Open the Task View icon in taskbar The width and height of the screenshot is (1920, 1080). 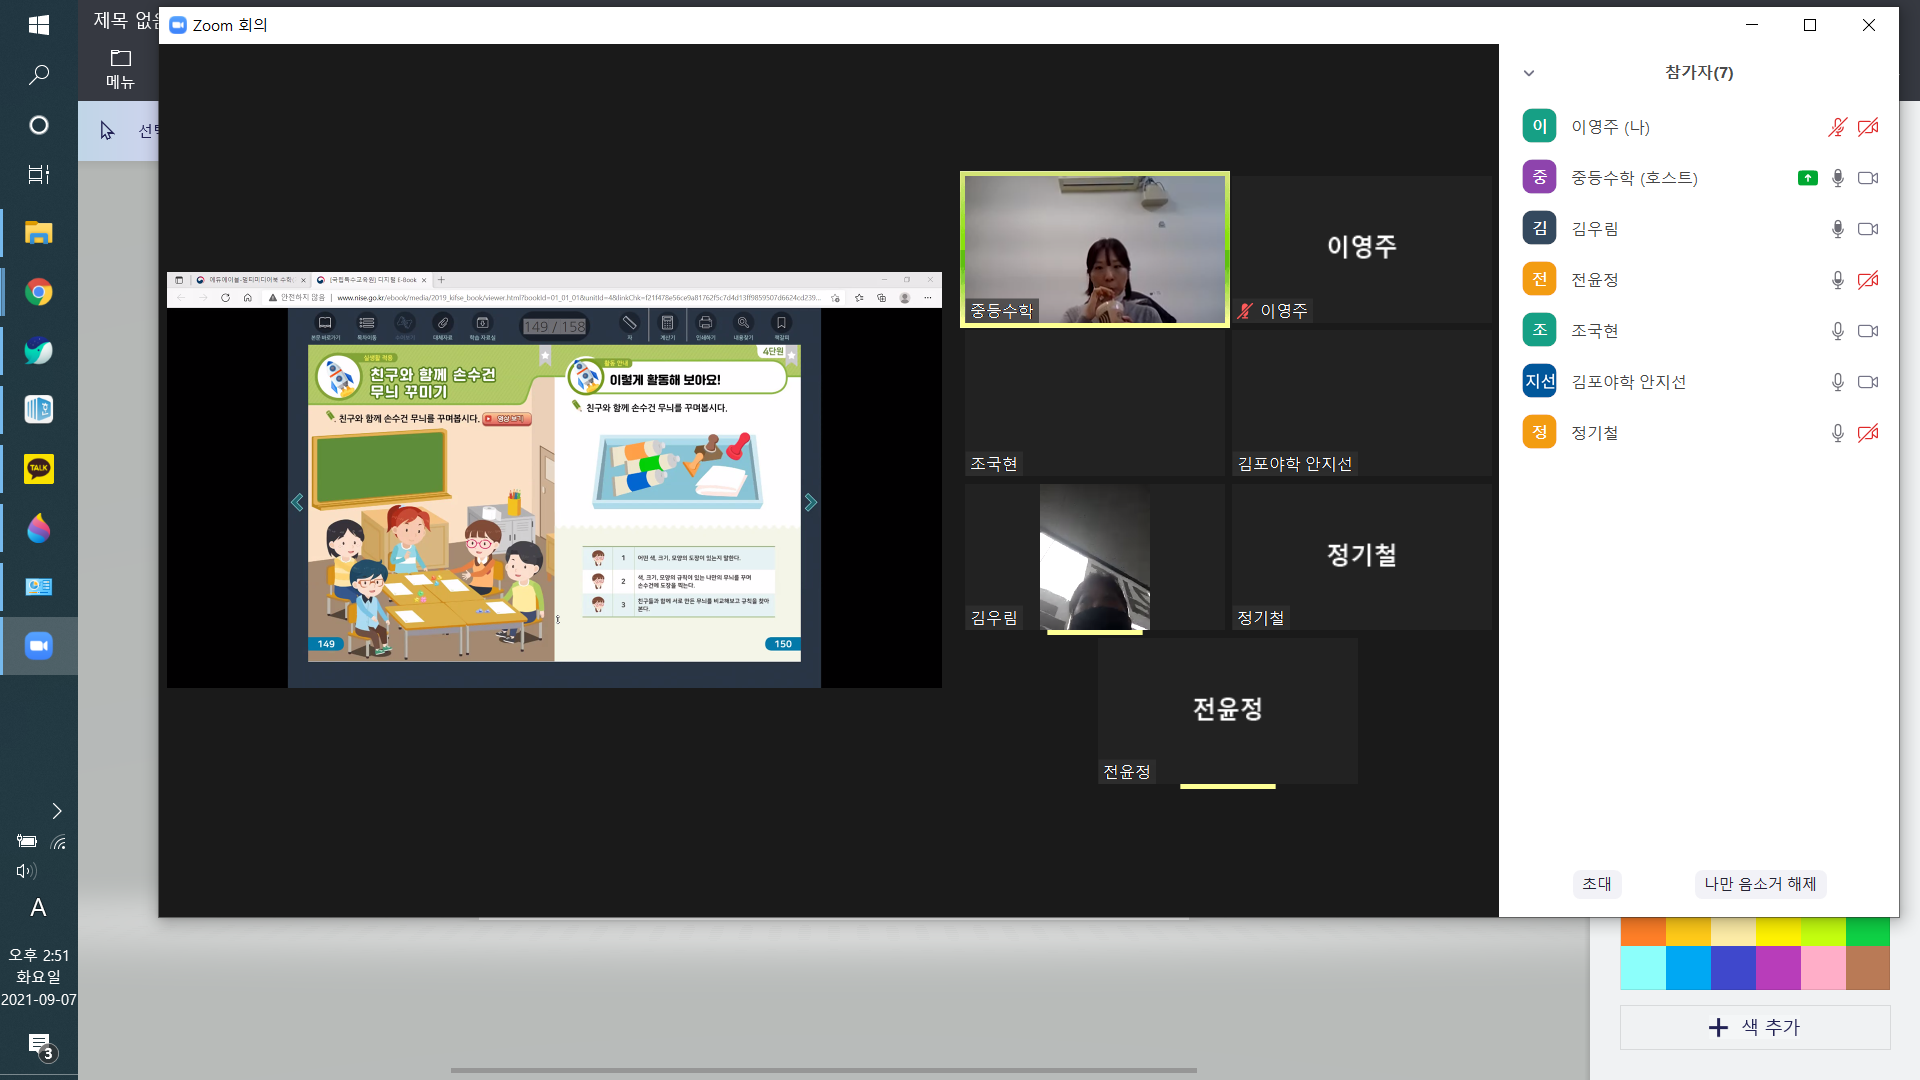[x=39, y=175]
